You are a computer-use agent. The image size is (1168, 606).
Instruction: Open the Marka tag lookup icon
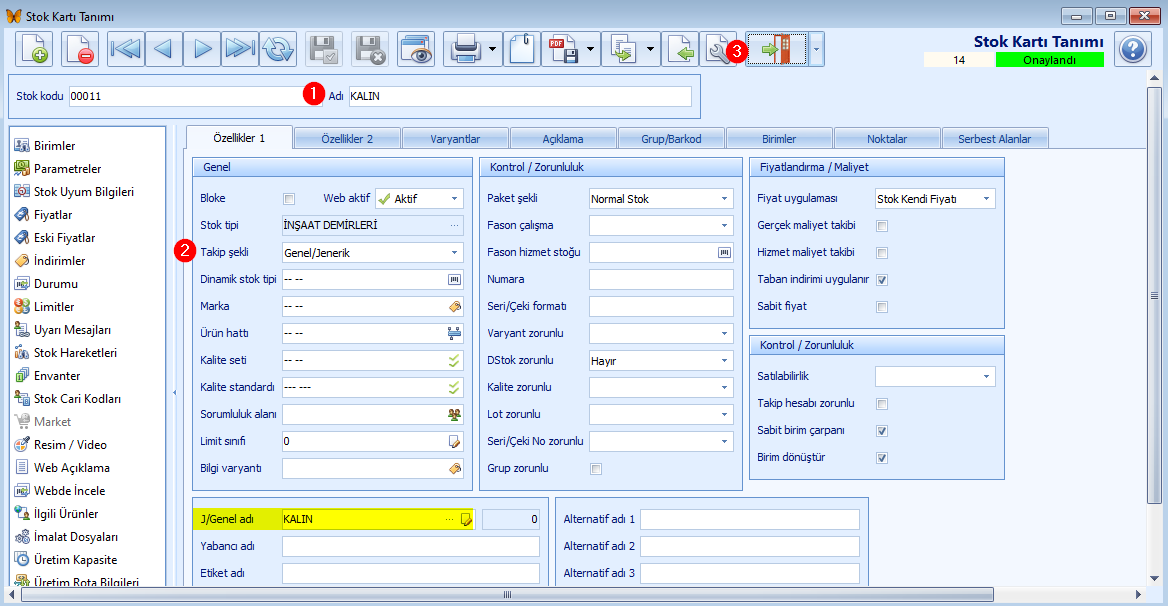454,307
